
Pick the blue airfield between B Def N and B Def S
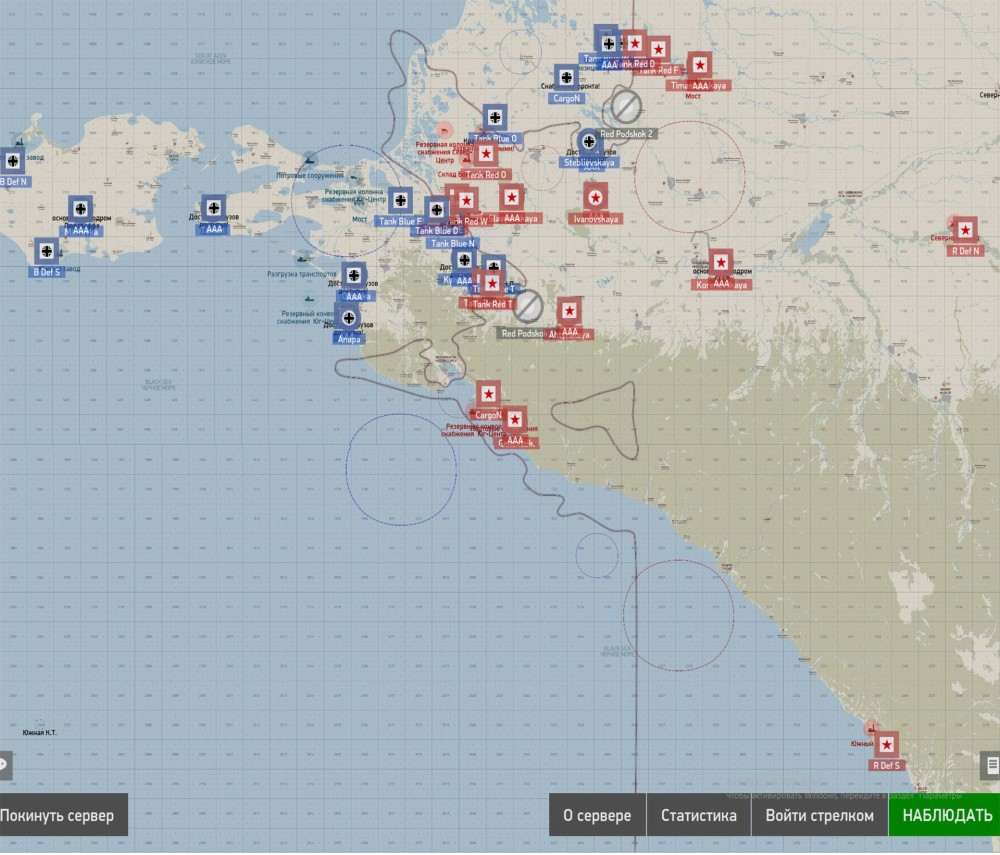tap(80, 209)
